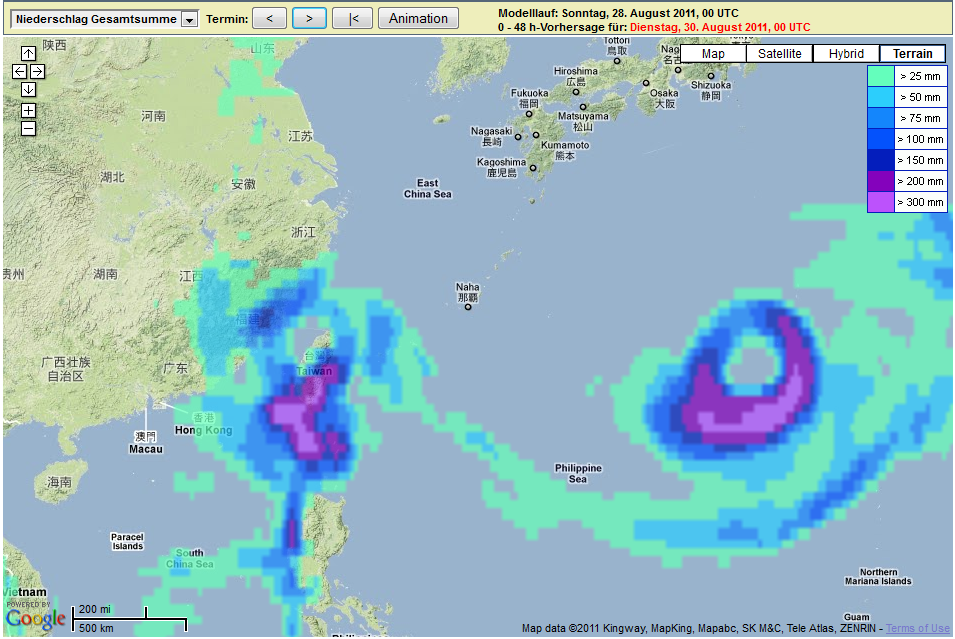Select the Hybrid map view
This screenshot has width=955, height=639.
coord(846,54)
